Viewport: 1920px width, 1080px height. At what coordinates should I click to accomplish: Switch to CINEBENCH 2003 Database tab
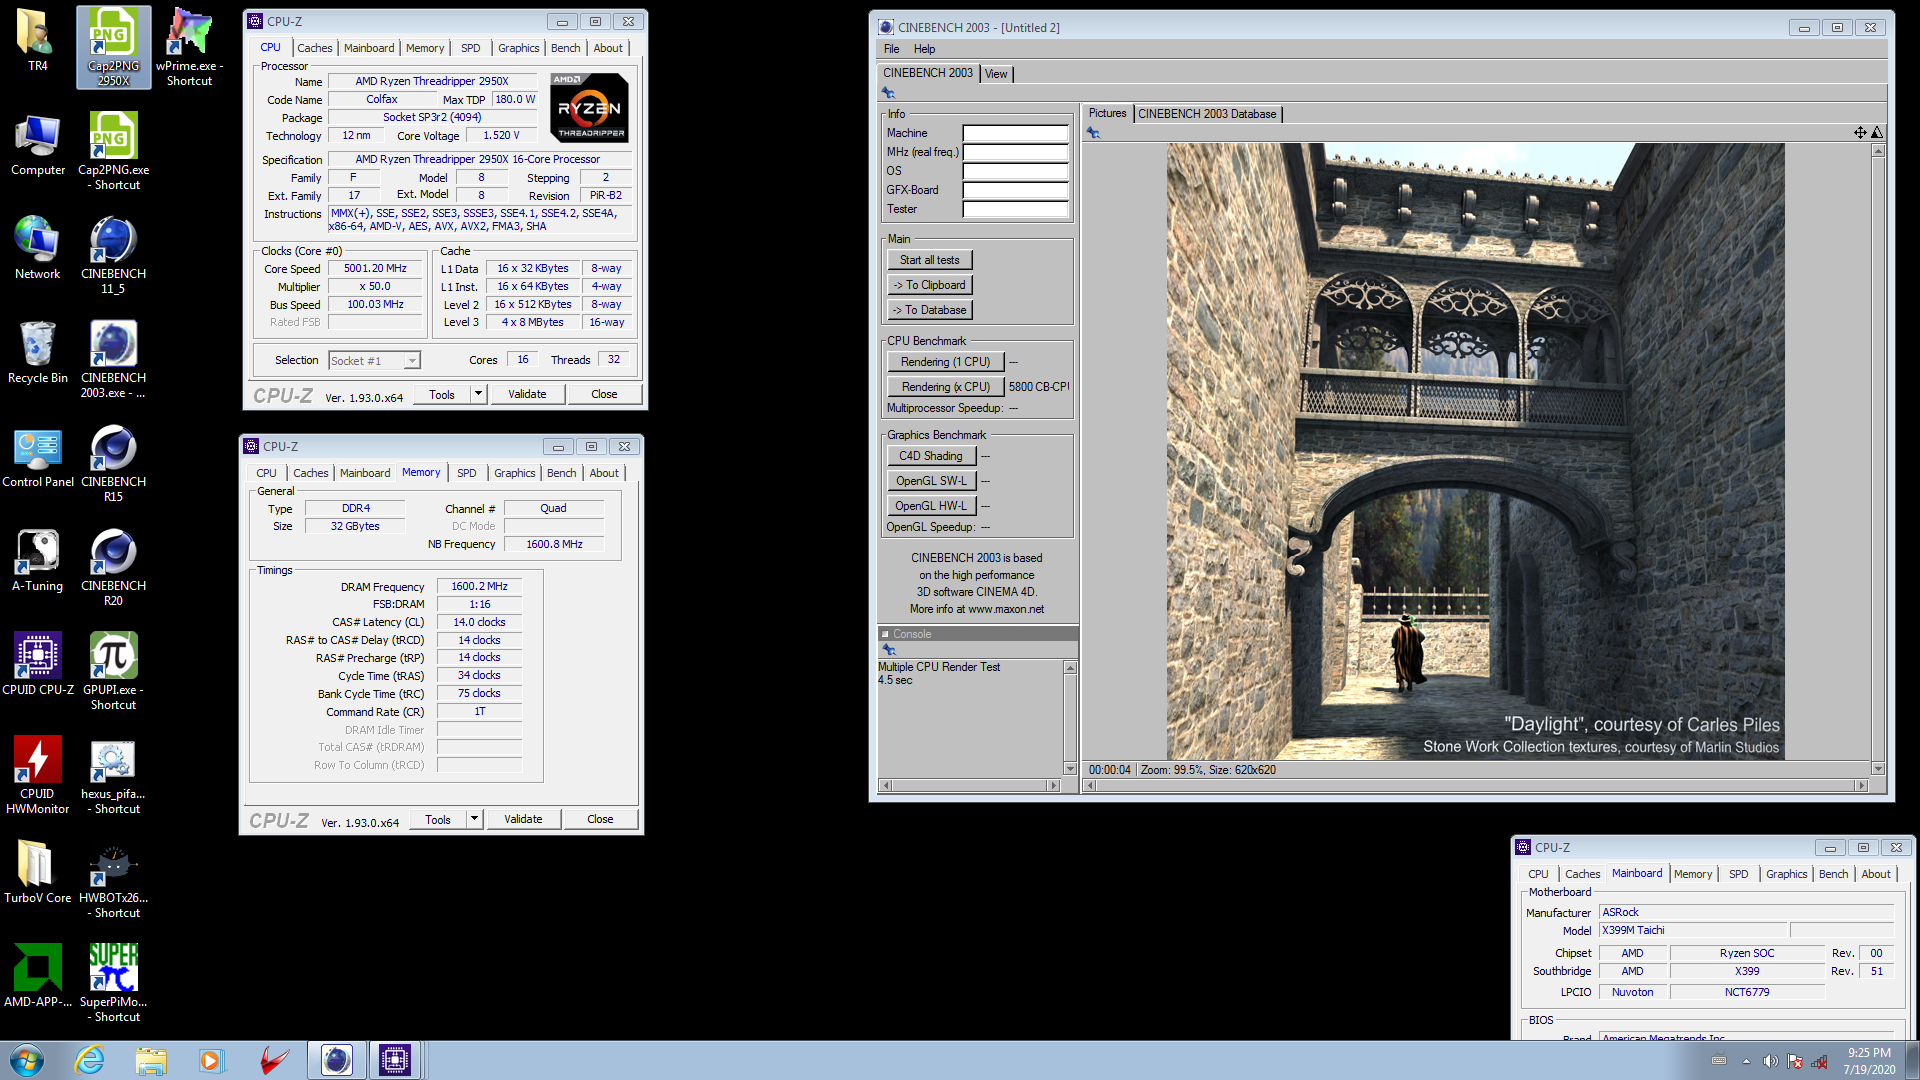[x=1207, y=114]
